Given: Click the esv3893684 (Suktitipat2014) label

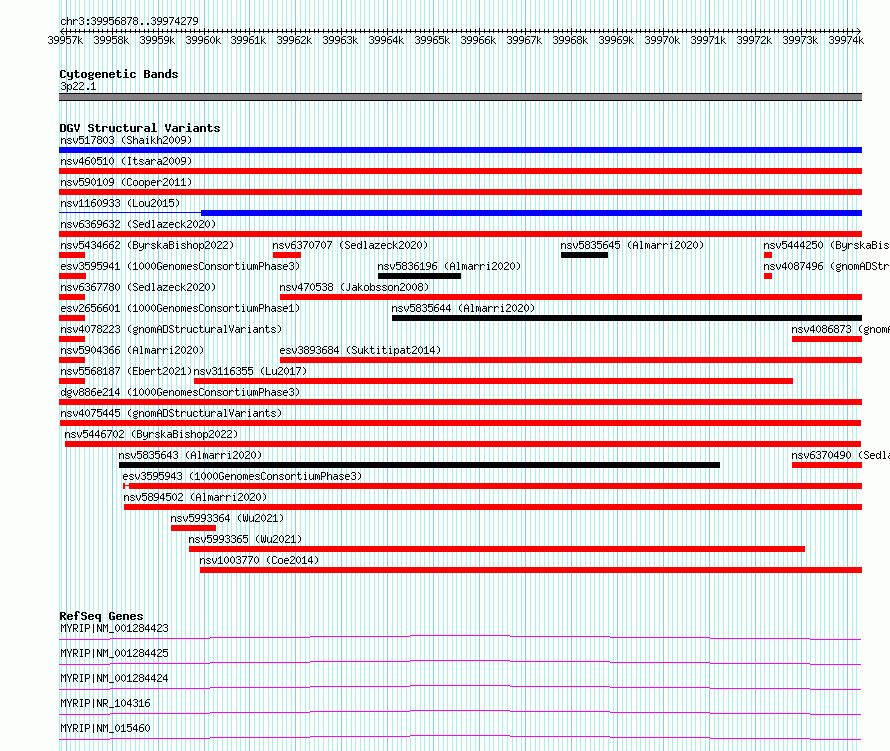Looking at the screenshot, I should click(360, 350).
